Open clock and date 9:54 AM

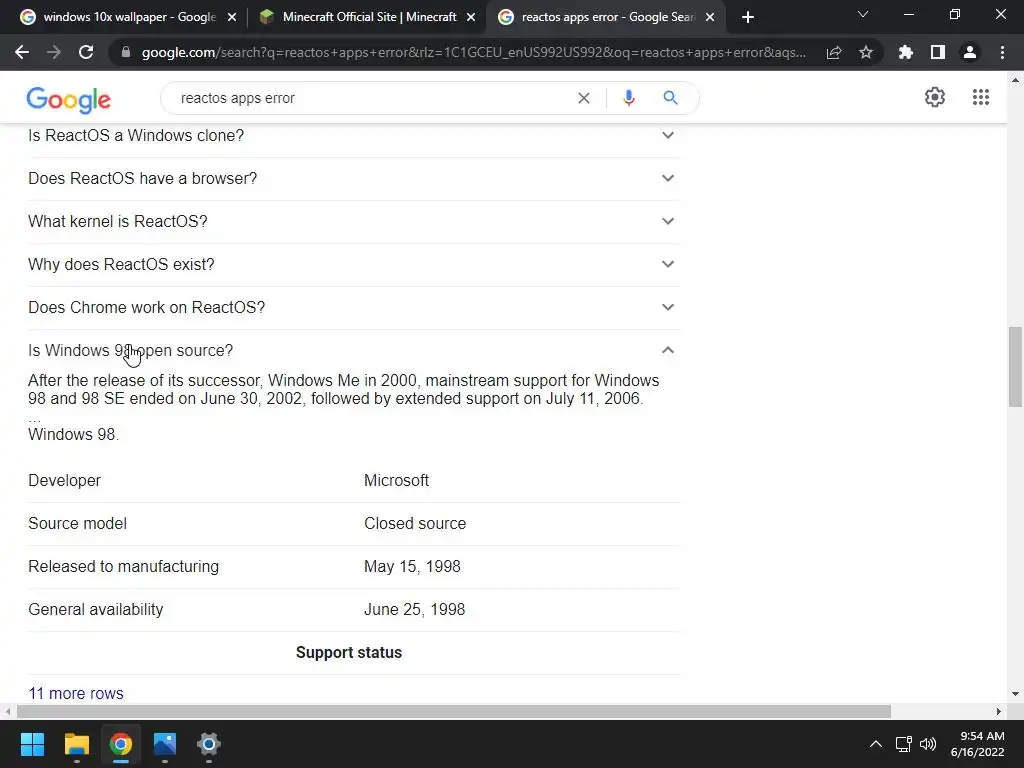977,744
